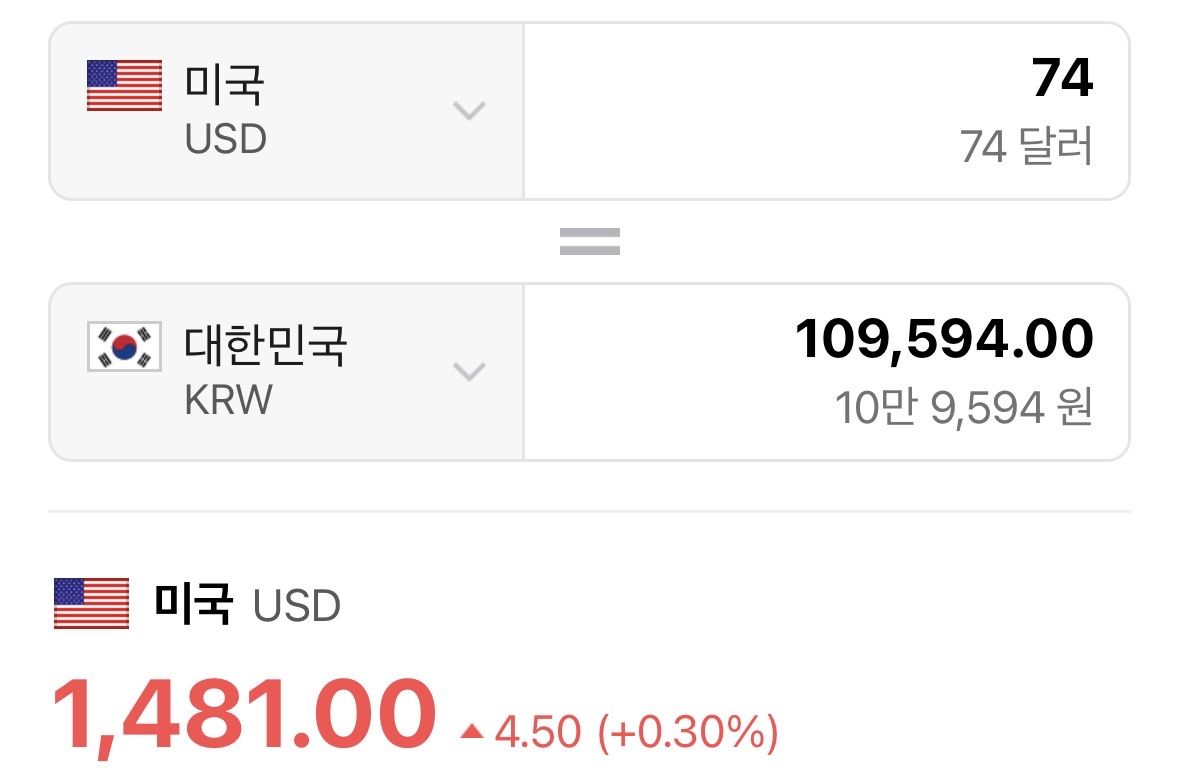Screen dimensions: 1179x775
Task: Click the "10만 9,594 원" caption text
Action: point(963,409)
